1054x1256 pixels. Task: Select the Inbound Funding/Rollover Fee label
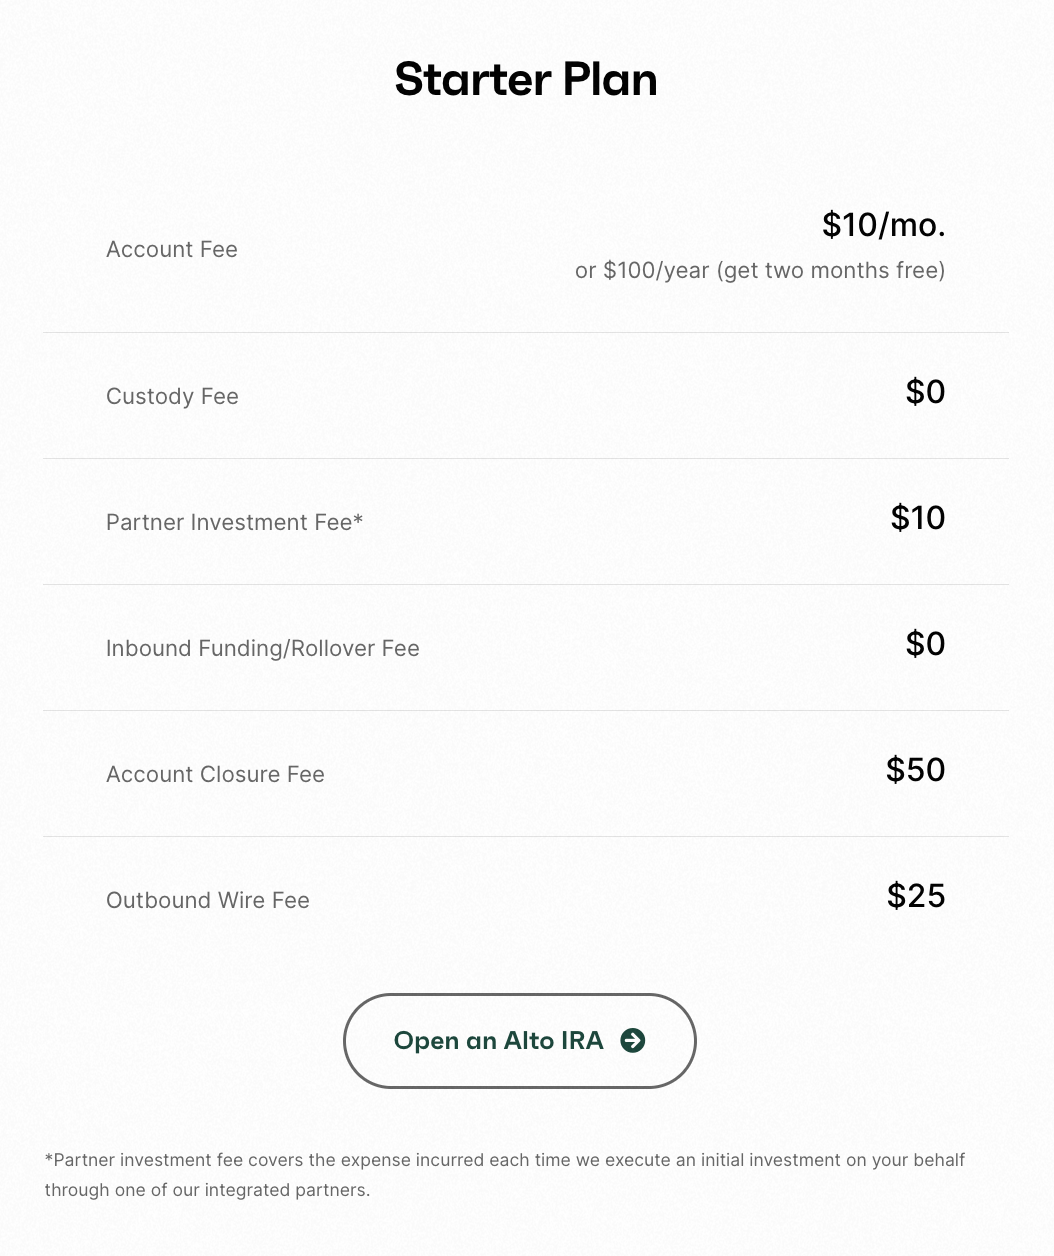pyautogui.click(x=263, y=648)
